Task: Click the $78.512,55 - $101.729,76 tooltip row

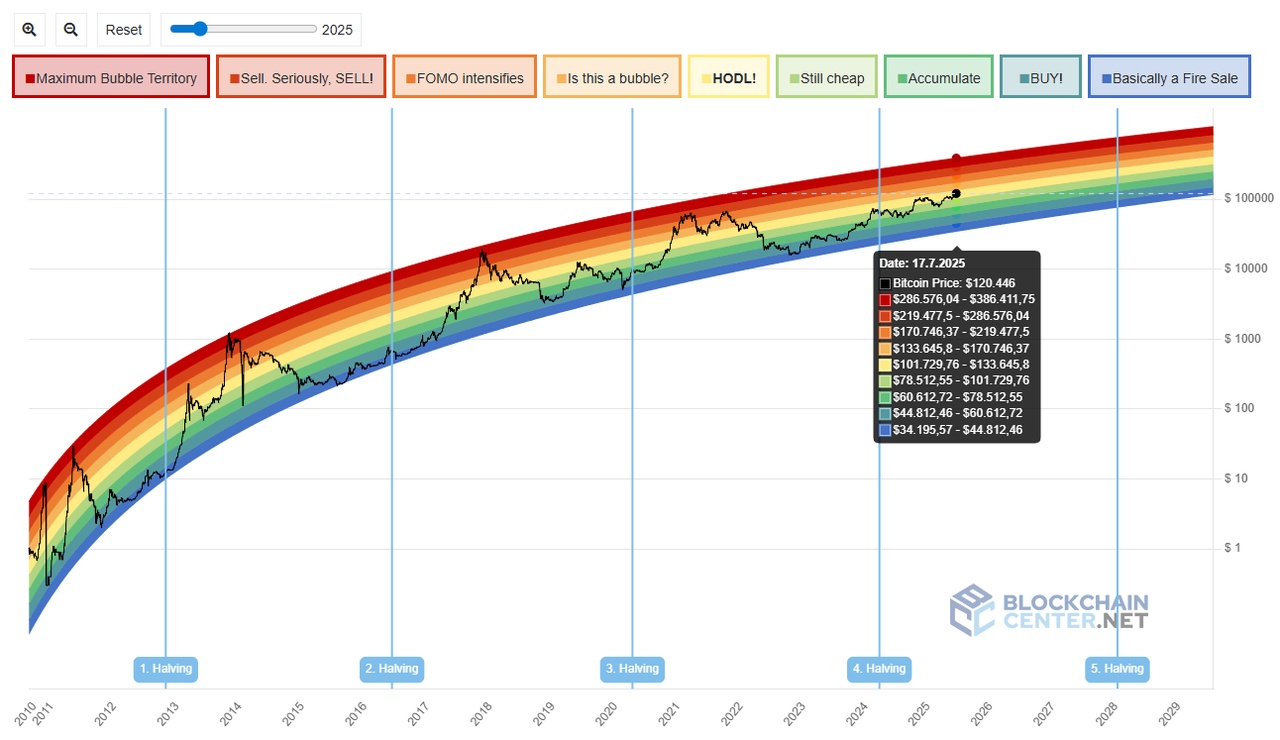Action: pos(954,381)
